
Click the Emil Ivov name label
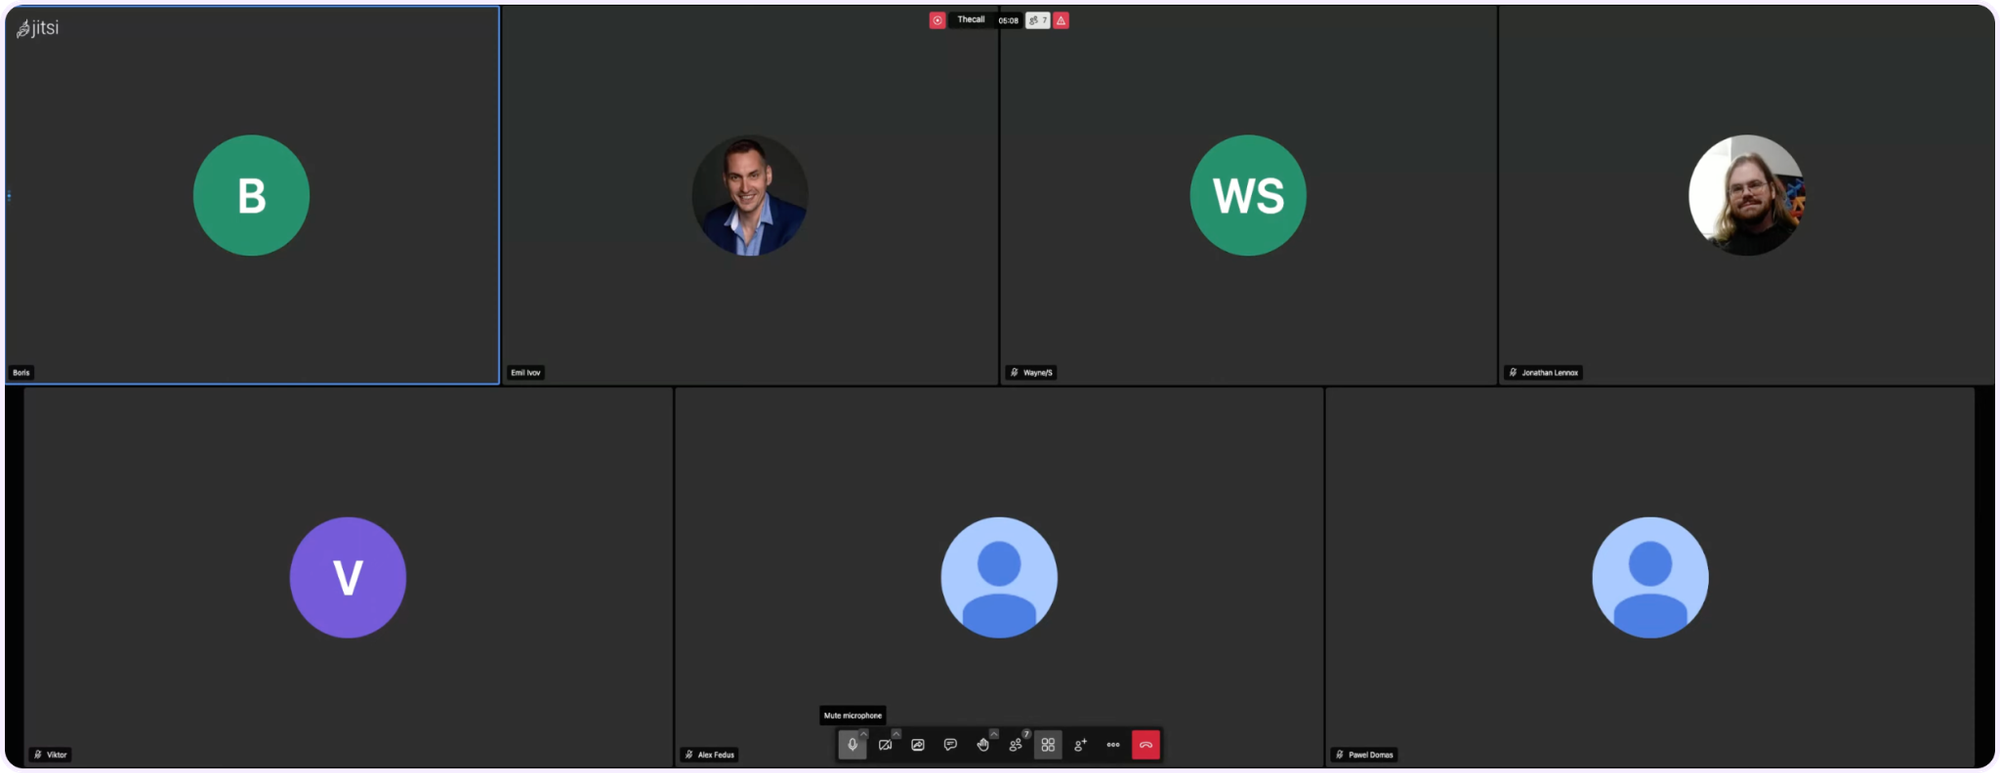pyautogui.click(x=526, y=372)
